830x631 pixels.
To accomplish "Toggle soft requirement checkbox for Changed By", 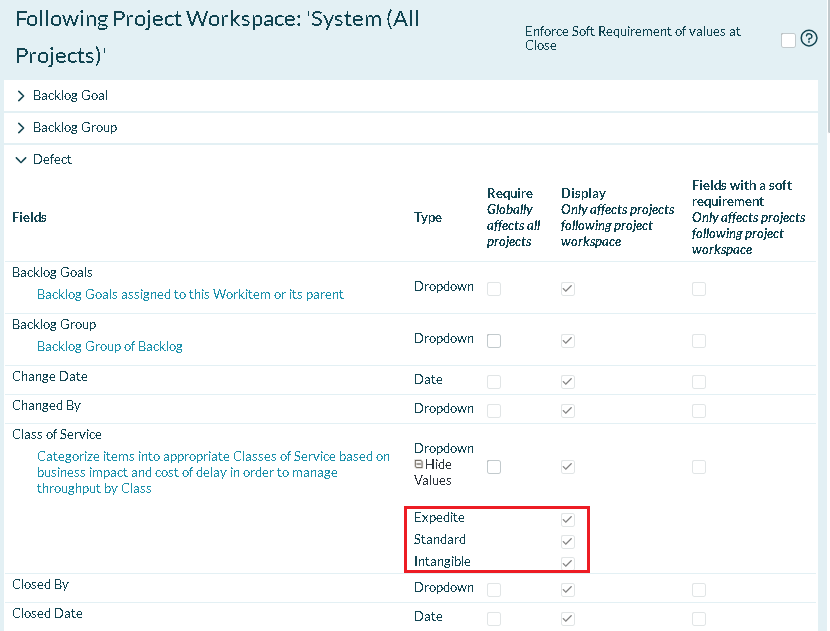I will [699, 410].
